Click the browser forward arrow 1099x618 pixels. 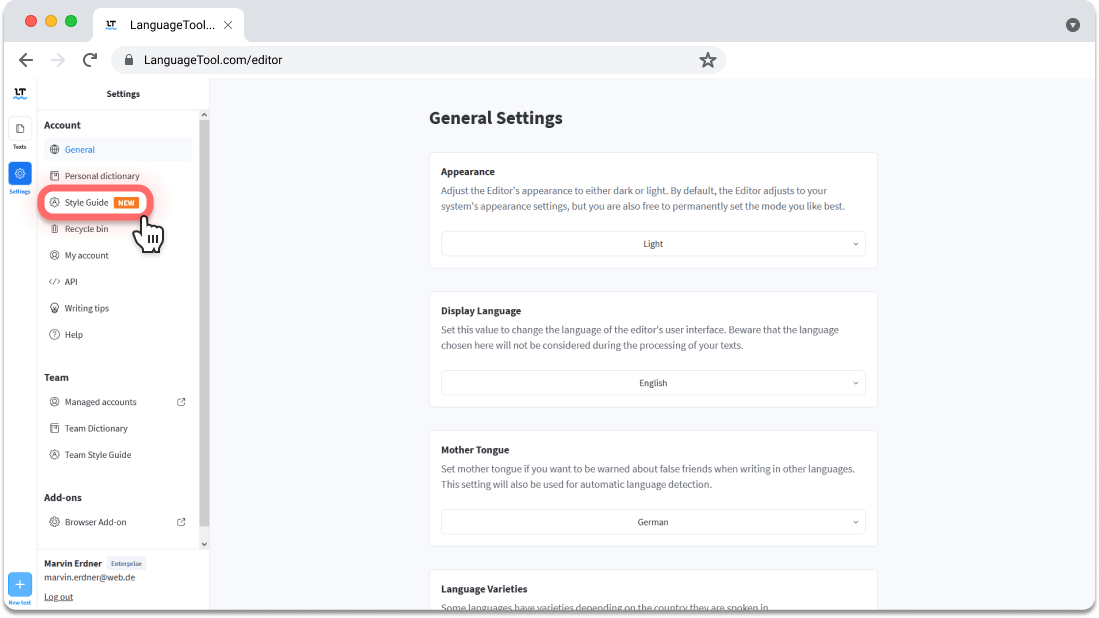click(58, 60)
